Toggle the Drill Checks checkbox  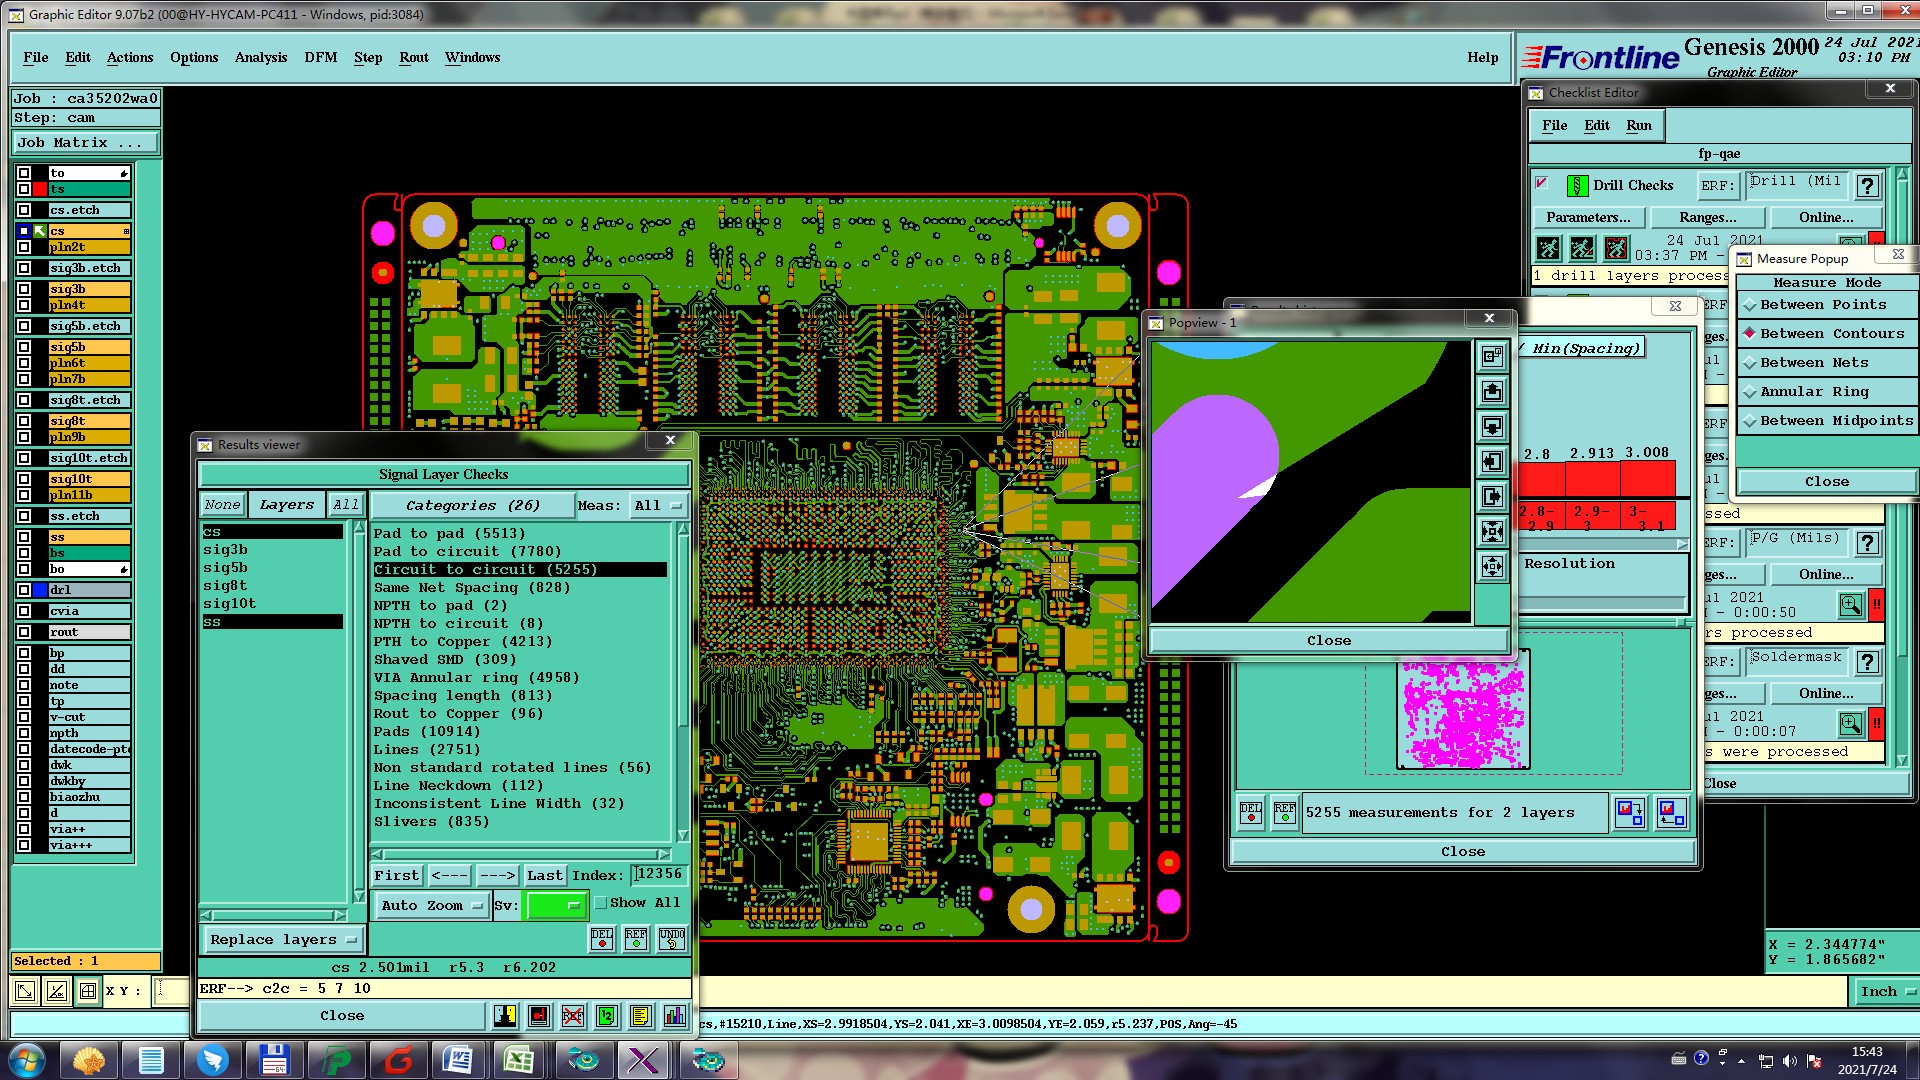(x=1542, y=183)
